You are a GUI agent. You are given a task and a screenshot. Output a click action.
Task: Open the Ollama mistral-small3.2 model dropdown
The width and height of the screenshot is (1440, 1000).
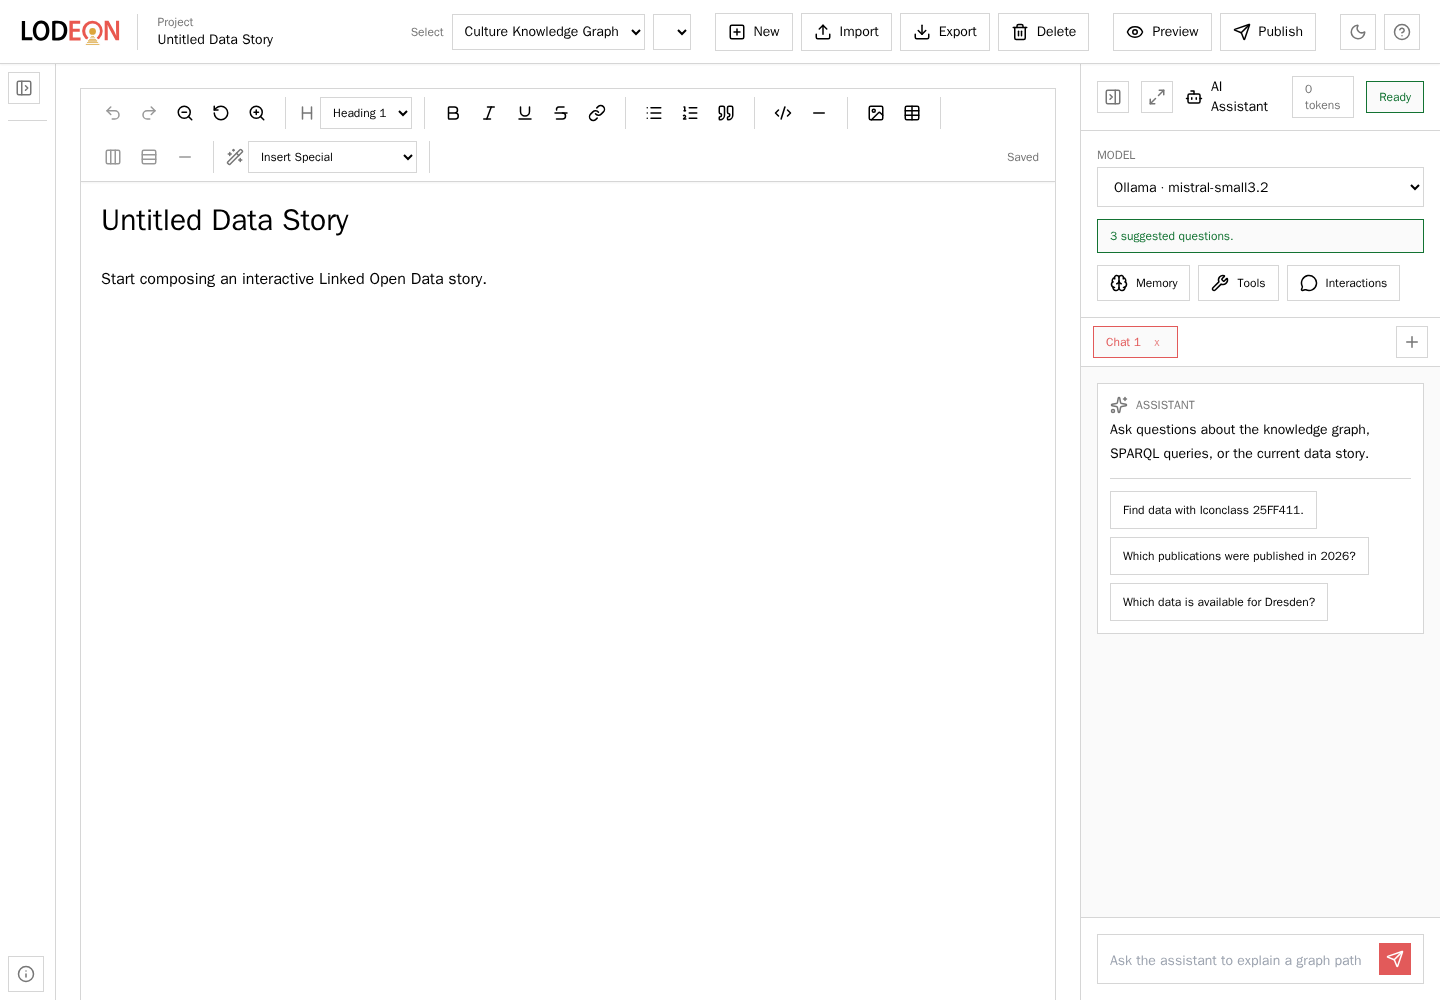point(1260,187)
